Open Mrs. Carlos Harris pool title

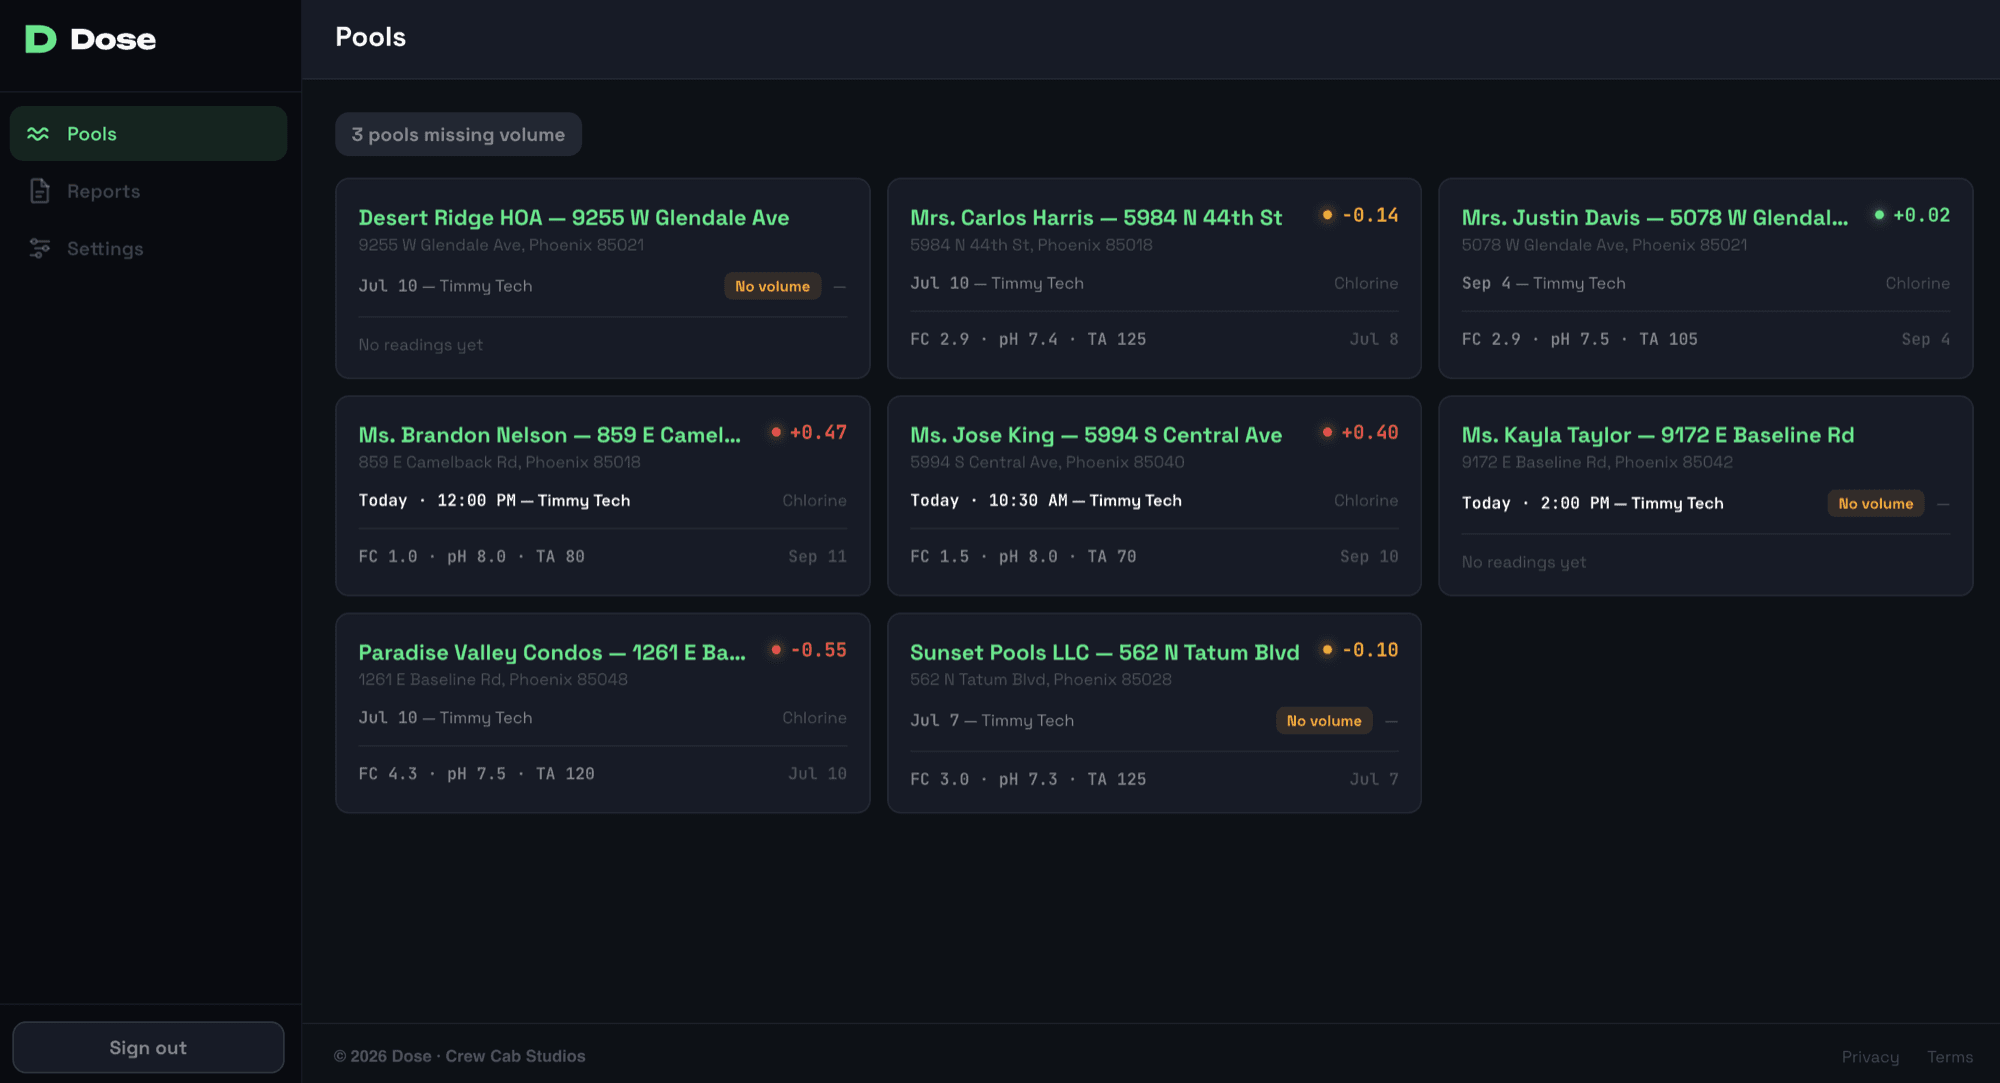click(1096, 217)
